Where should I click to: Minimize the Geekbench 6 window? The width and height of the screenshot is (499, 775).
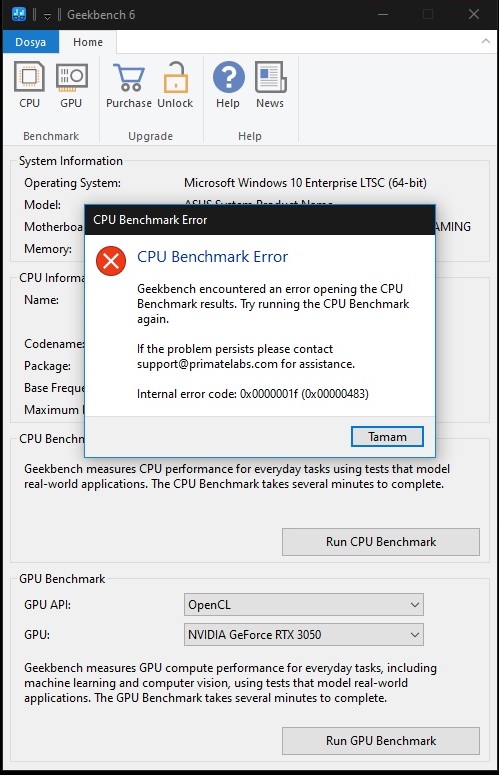point(383,14)
